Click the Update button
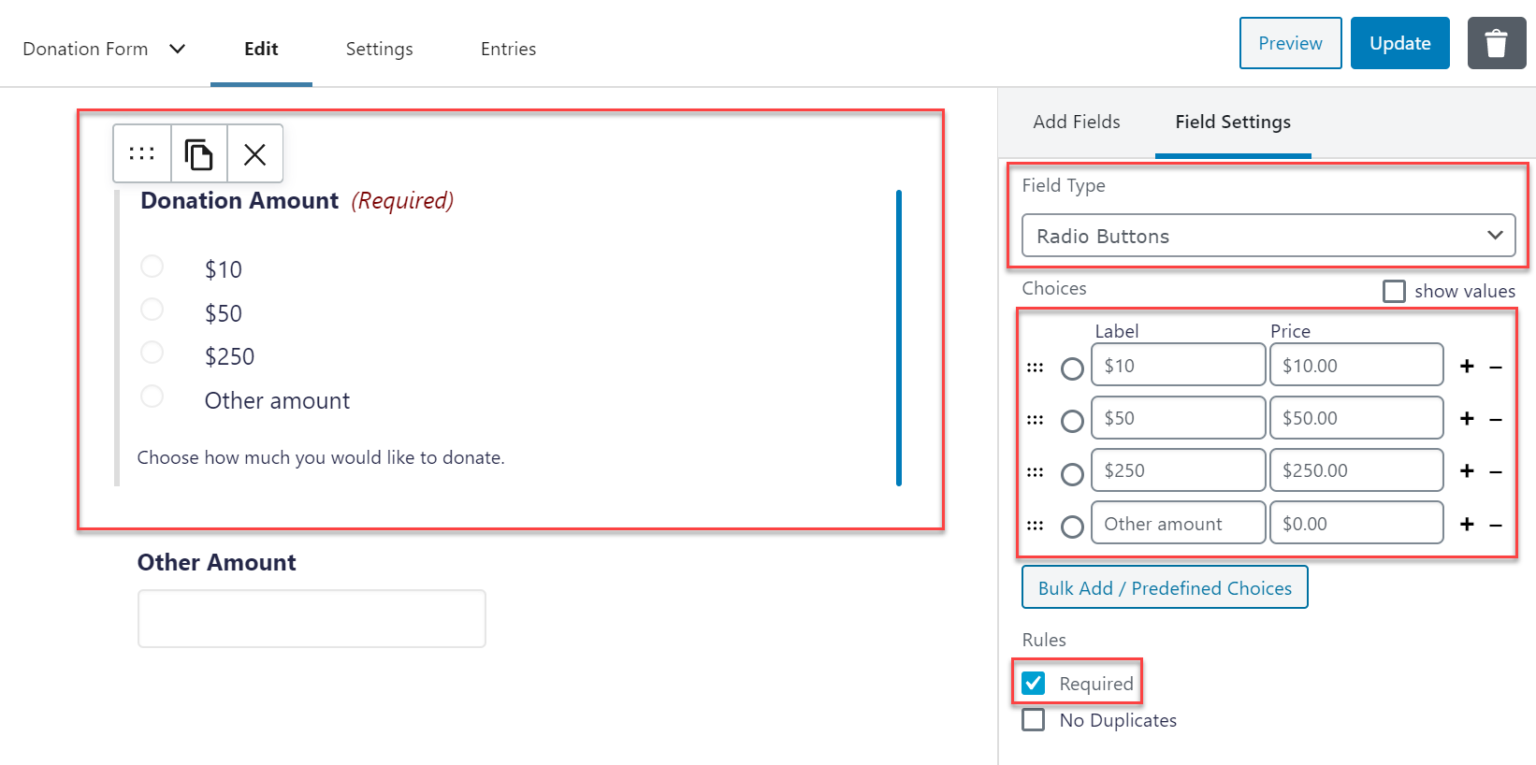 coord(1399,43)
